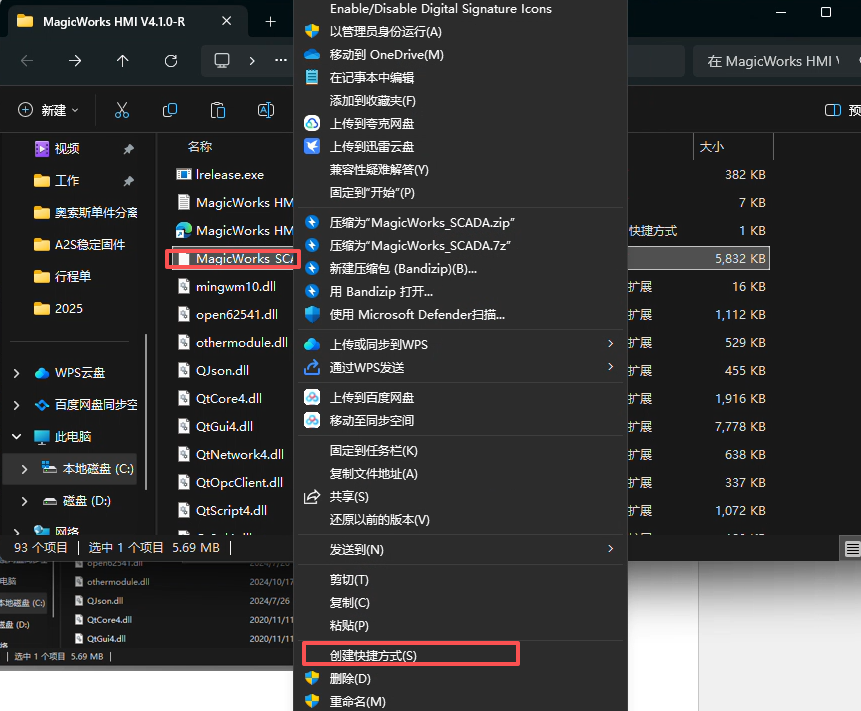
Task: Click the Rename icon in toolbar
Action: click(x=266, y=110)
